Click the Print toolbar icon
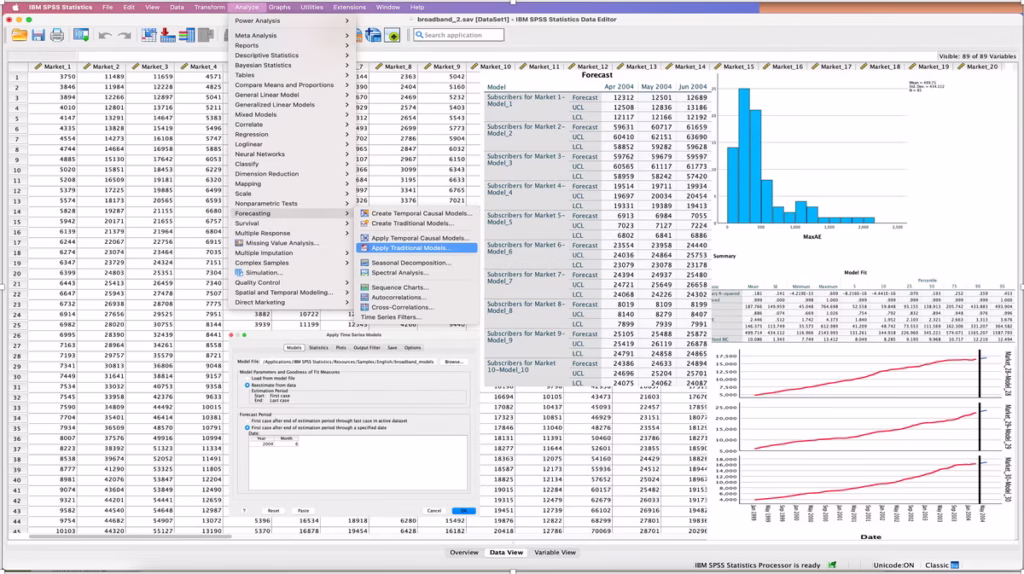This screenshot has height=574, width=1024. click(x=57, y=35)
